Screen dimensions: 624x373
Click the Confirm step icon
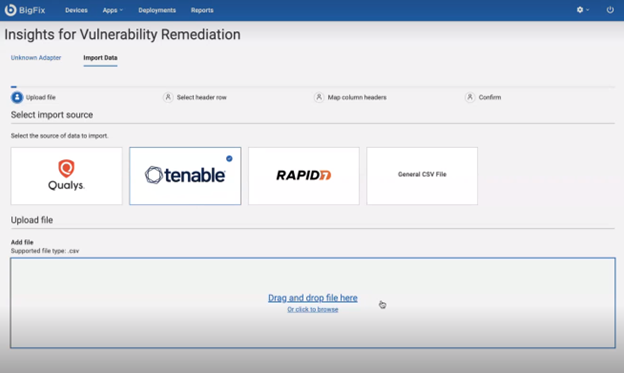[470, 97]
